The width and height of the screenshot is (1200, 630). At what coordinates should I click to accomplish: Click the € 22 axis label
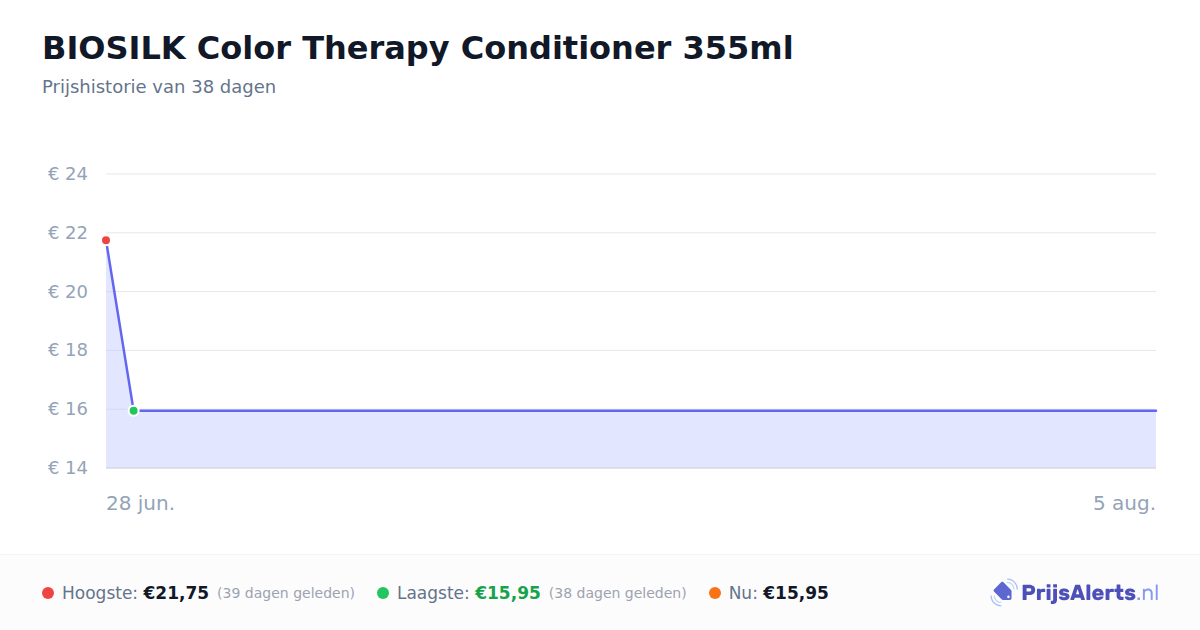pos(68,233)
